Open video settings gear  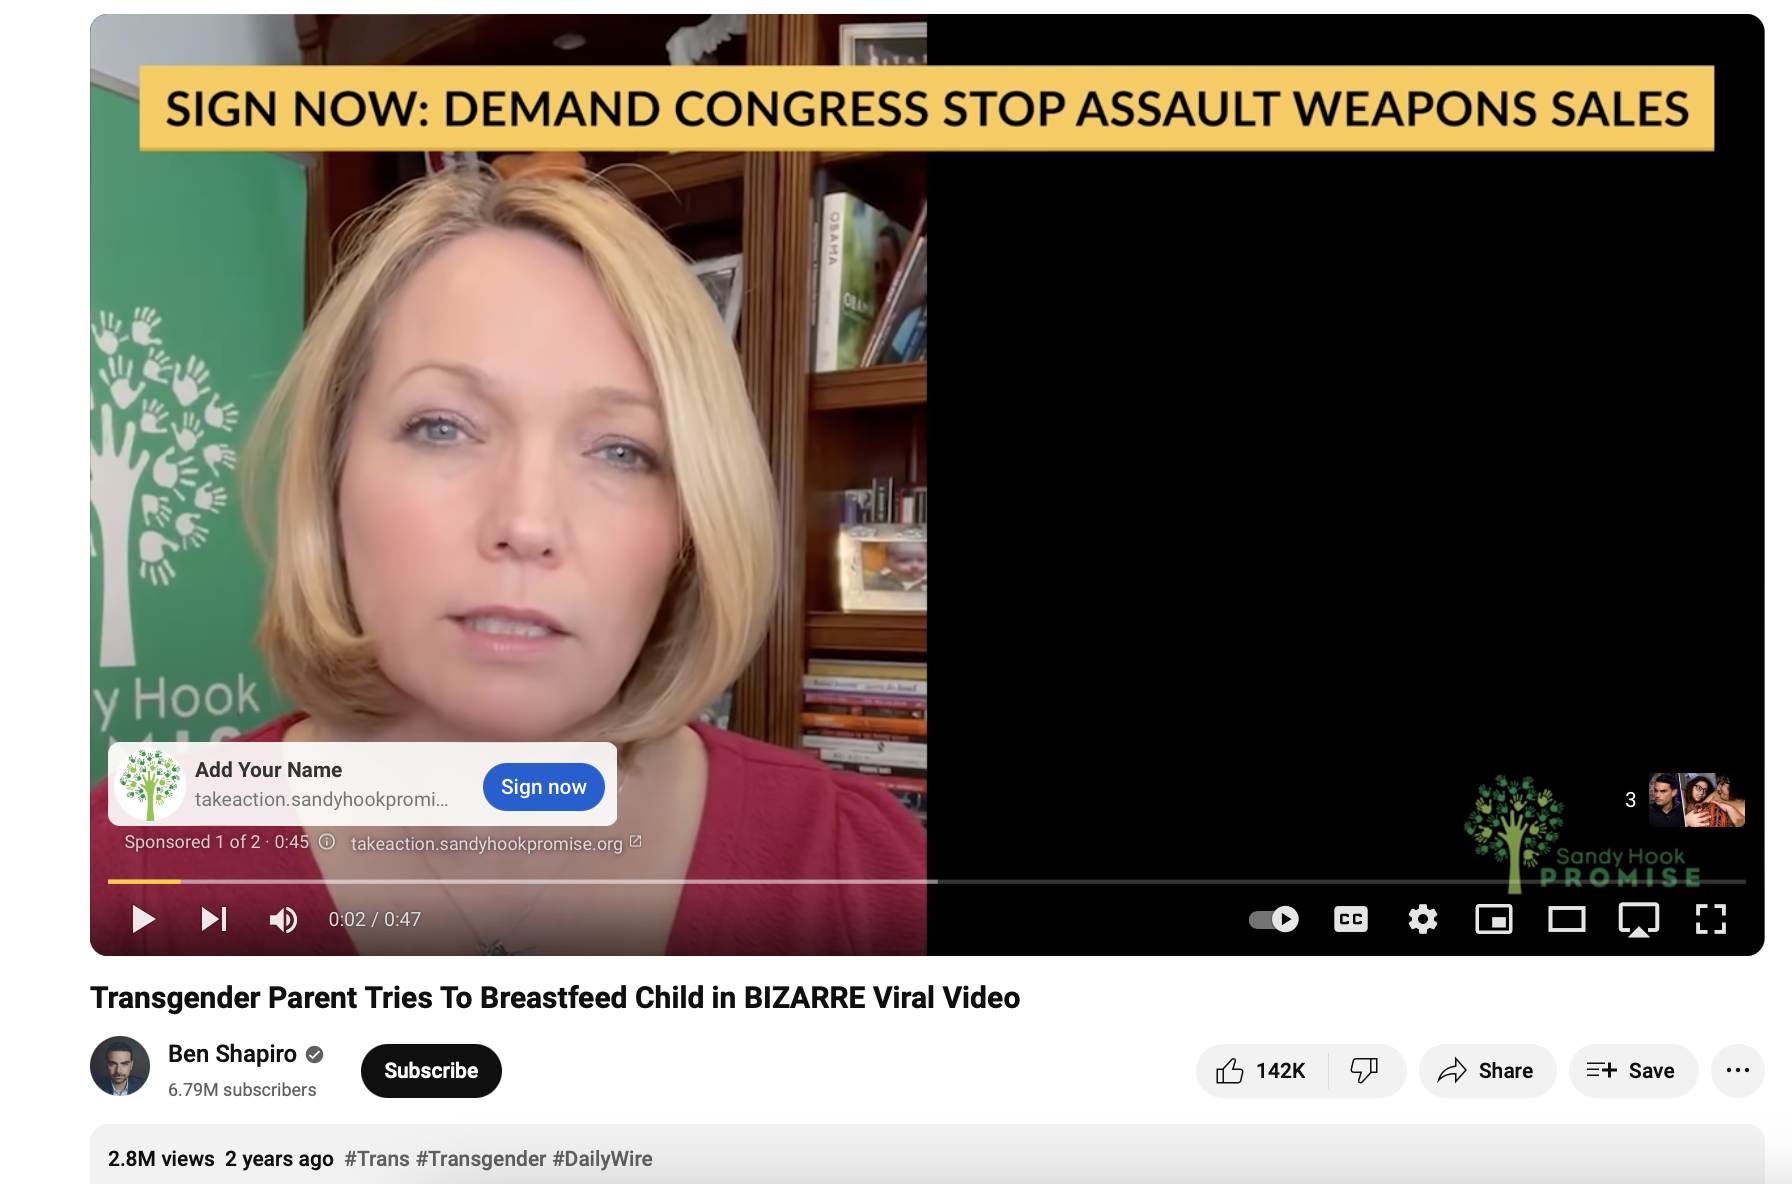[x=1422, y=919]
